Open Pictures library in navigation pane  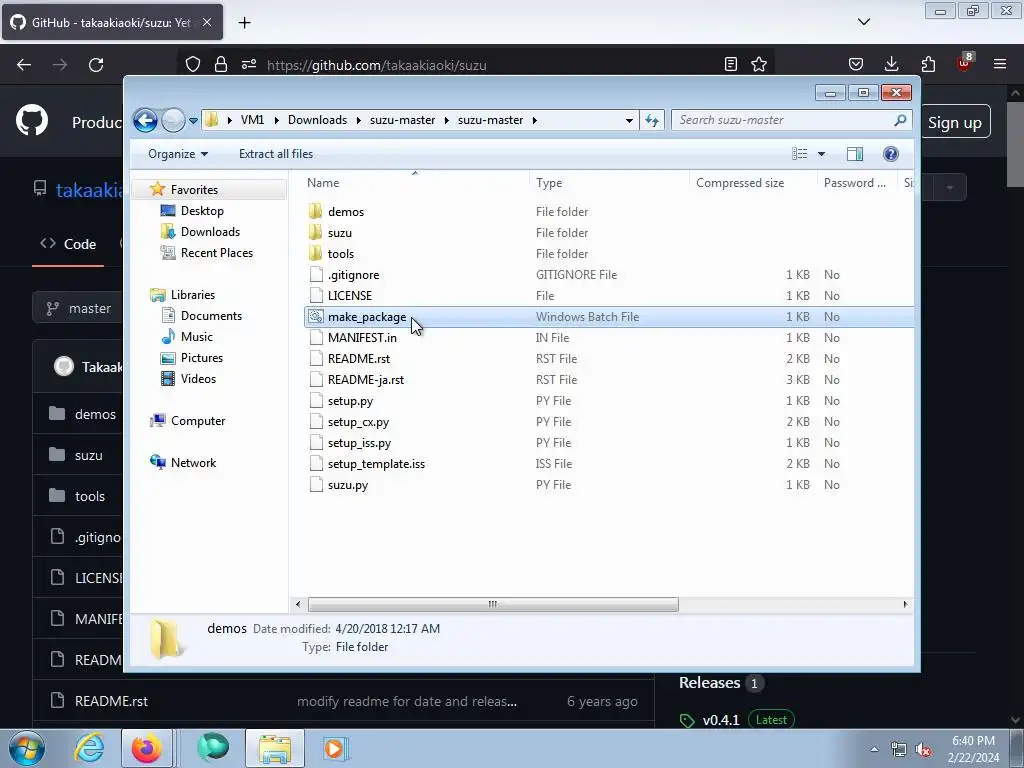[202, 357]
